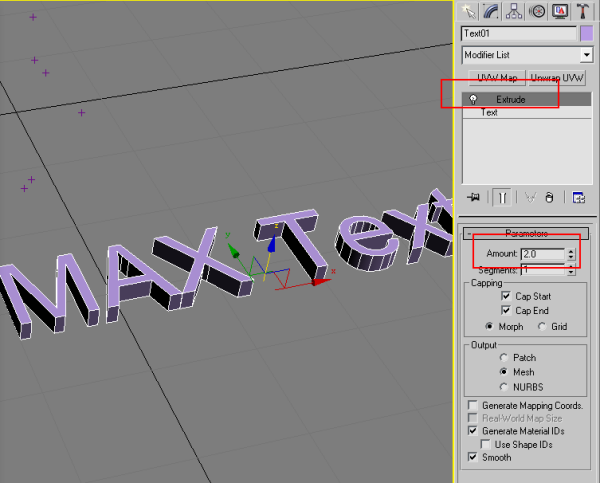Select Mesh output radio button
Screen dimensions: 600x483
pos(504,372)
